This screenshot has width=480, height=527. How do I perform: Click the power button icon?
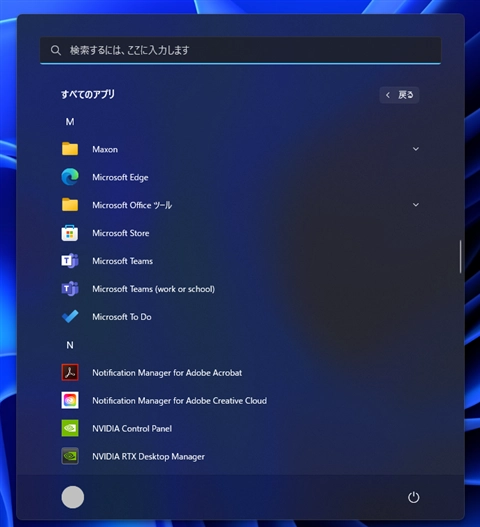(413, 497)
